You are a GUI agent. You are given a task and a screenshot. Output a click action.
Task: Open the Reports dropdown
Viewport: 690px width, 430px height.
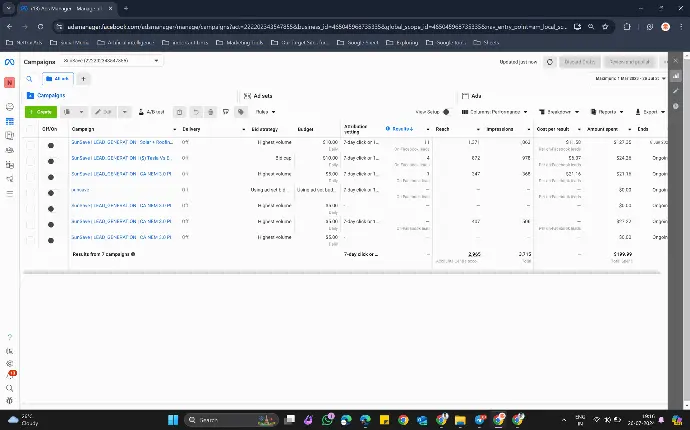pos(607,112)
